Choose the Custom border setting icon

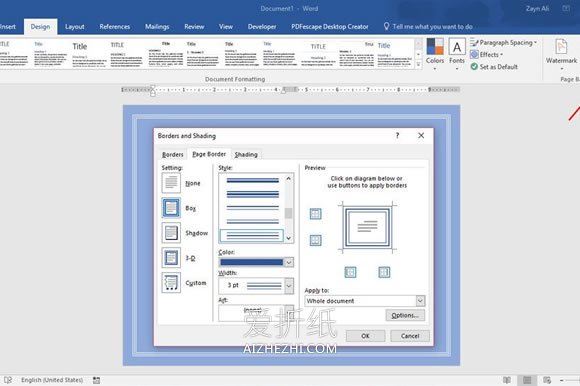(171, 282)
